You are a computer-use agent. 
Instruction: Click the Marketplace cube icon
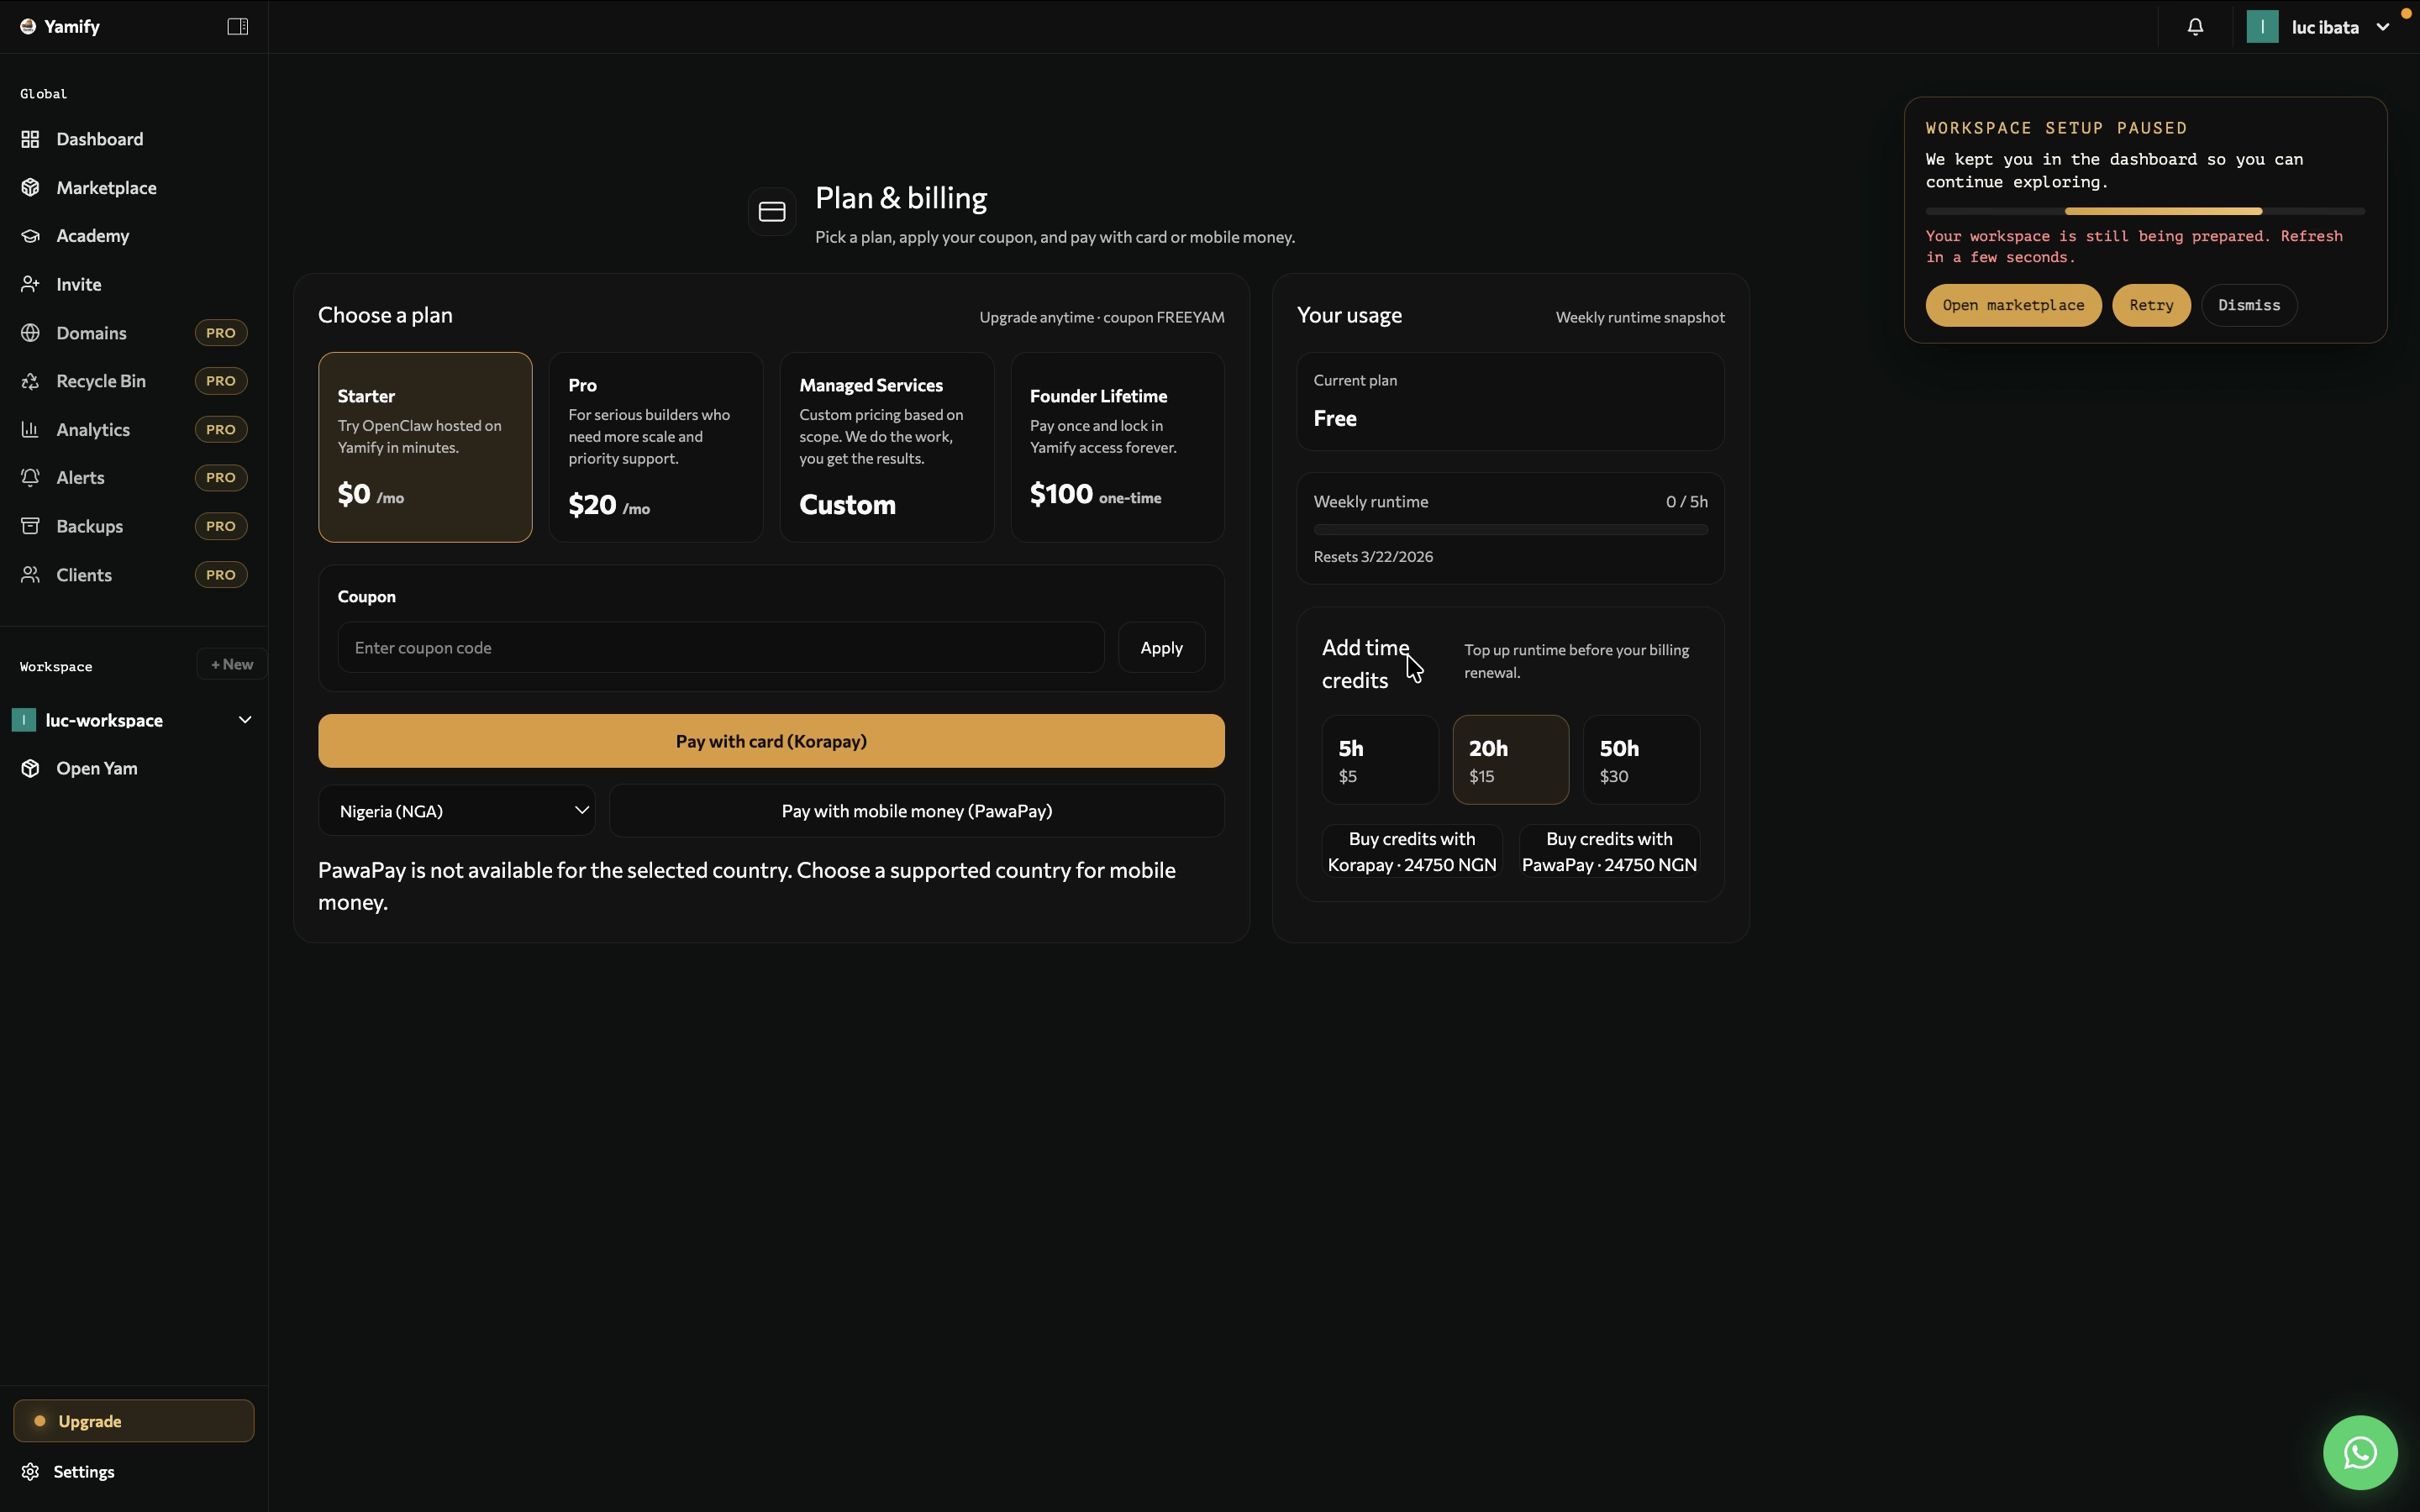pos(30,187)
